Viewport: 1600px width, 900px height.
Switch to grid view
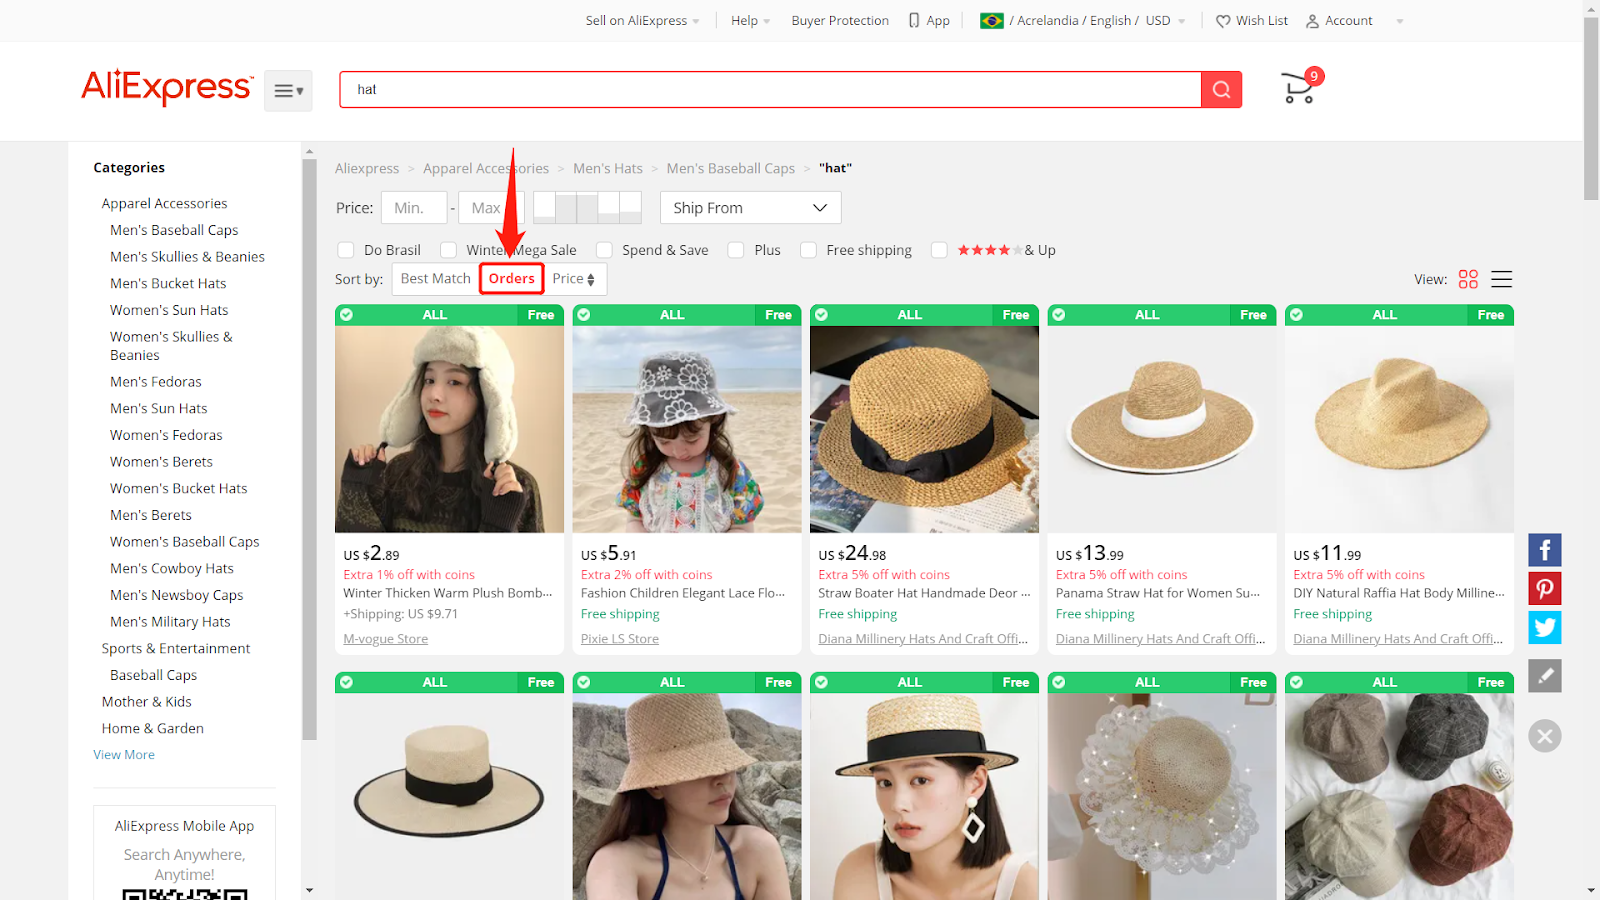click(1468, 279)
